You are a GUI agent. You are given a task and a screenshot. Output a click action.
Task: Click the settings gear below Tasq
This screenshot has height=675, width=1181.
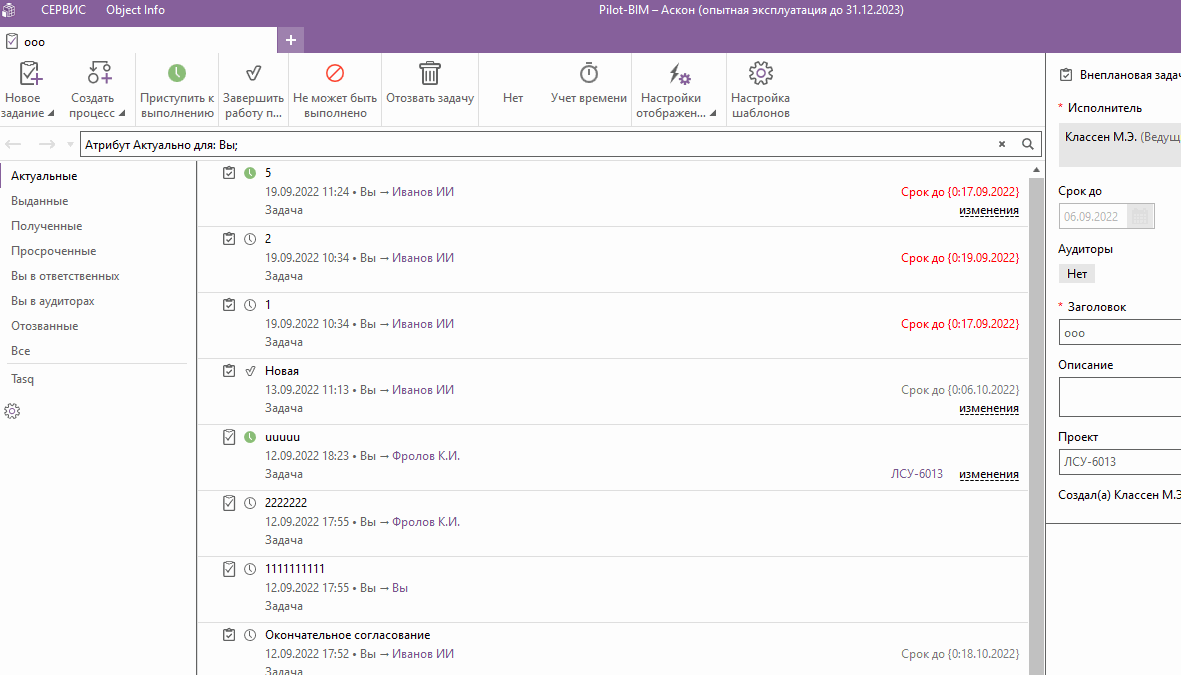click(x=13, y=411)
